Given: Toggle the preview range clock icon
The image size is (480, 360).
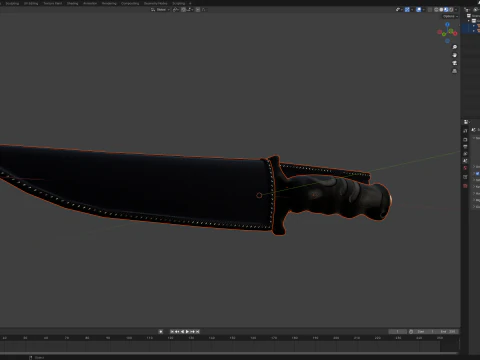Looking at the screenshot, I should (x=411, y=332).
